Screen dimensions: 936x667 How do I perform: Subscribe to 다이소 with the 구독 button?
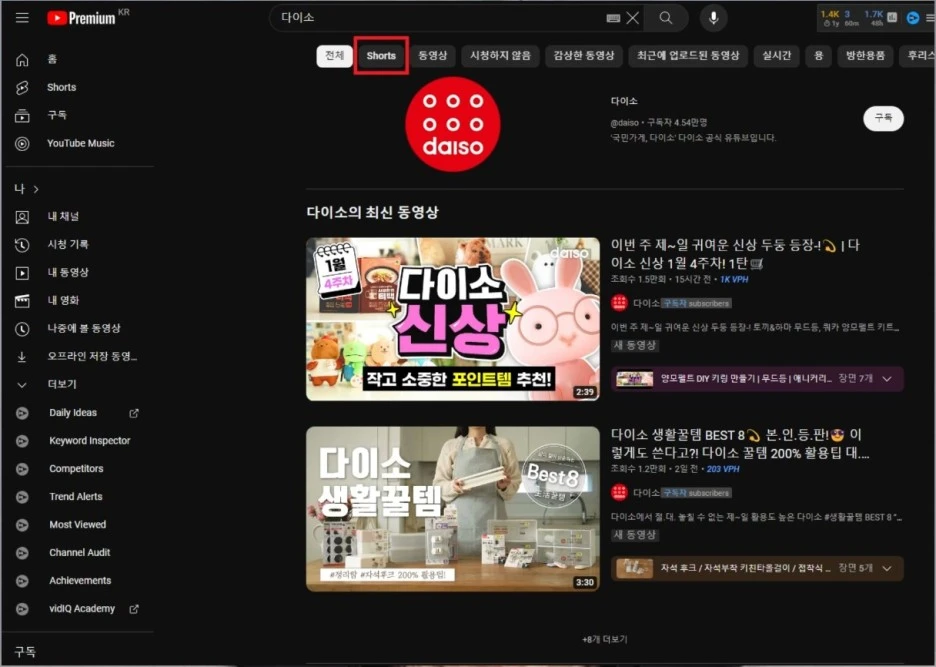pyautogui.click(x=883, y=118)
